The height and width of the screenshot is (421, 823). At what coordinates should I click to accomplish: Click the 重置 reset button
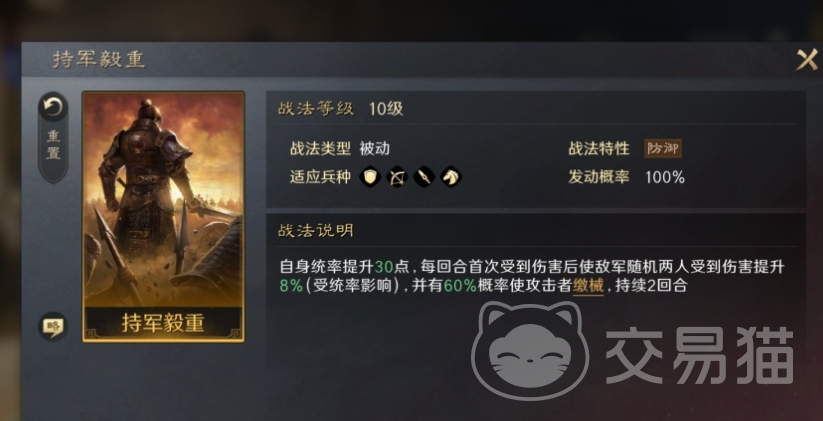[x=53, y=138]
